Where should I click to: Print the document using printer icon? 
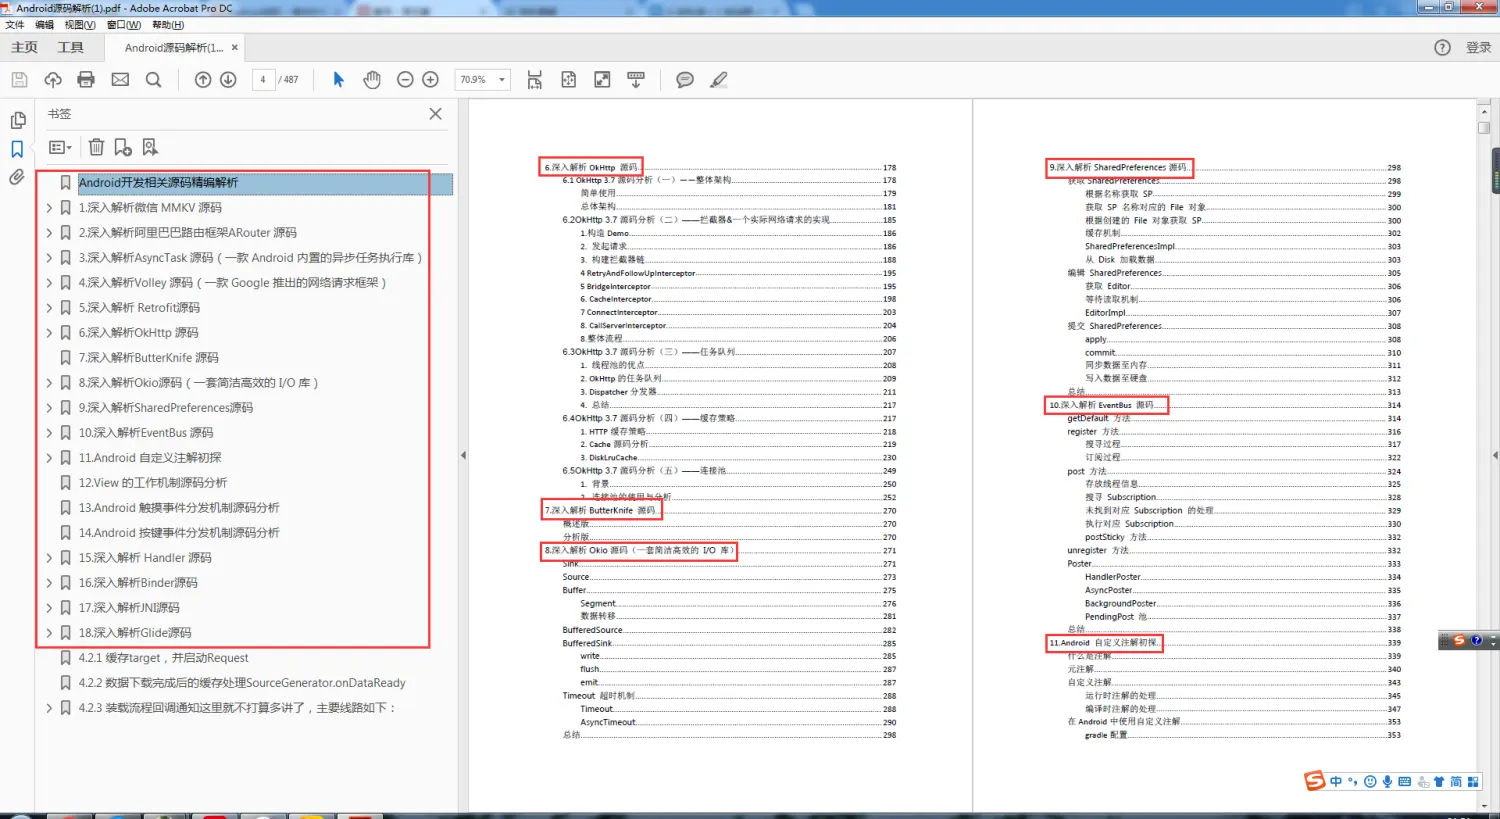click(86, 80)
